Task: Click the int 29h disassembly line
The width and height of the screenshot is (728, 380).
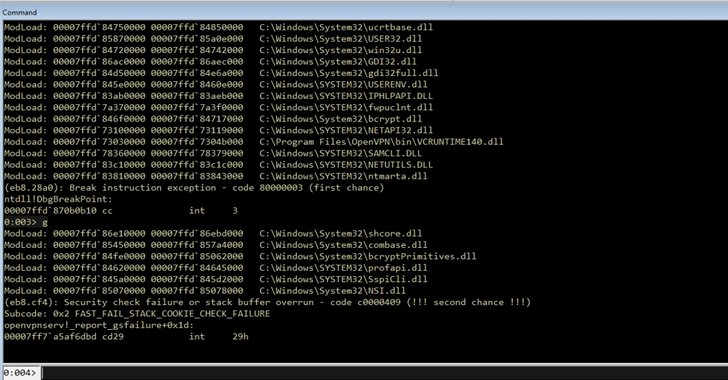Action: click(126, 336)
